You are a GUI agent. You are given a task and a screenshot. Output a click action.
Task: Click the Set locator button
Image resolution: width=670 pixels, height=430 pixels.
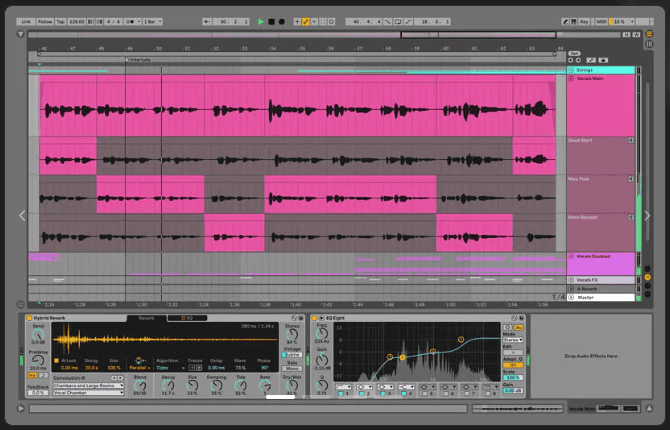tap(574, 53)
